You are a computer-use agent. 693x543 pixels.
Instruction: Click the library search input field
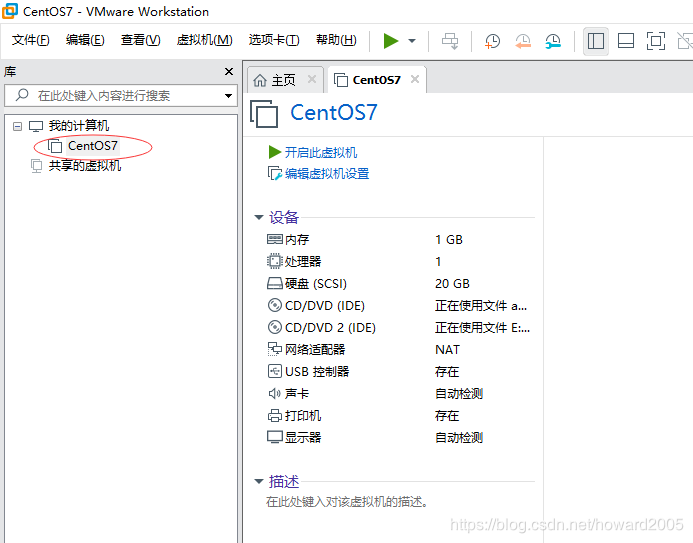click(x=121, y=95)
